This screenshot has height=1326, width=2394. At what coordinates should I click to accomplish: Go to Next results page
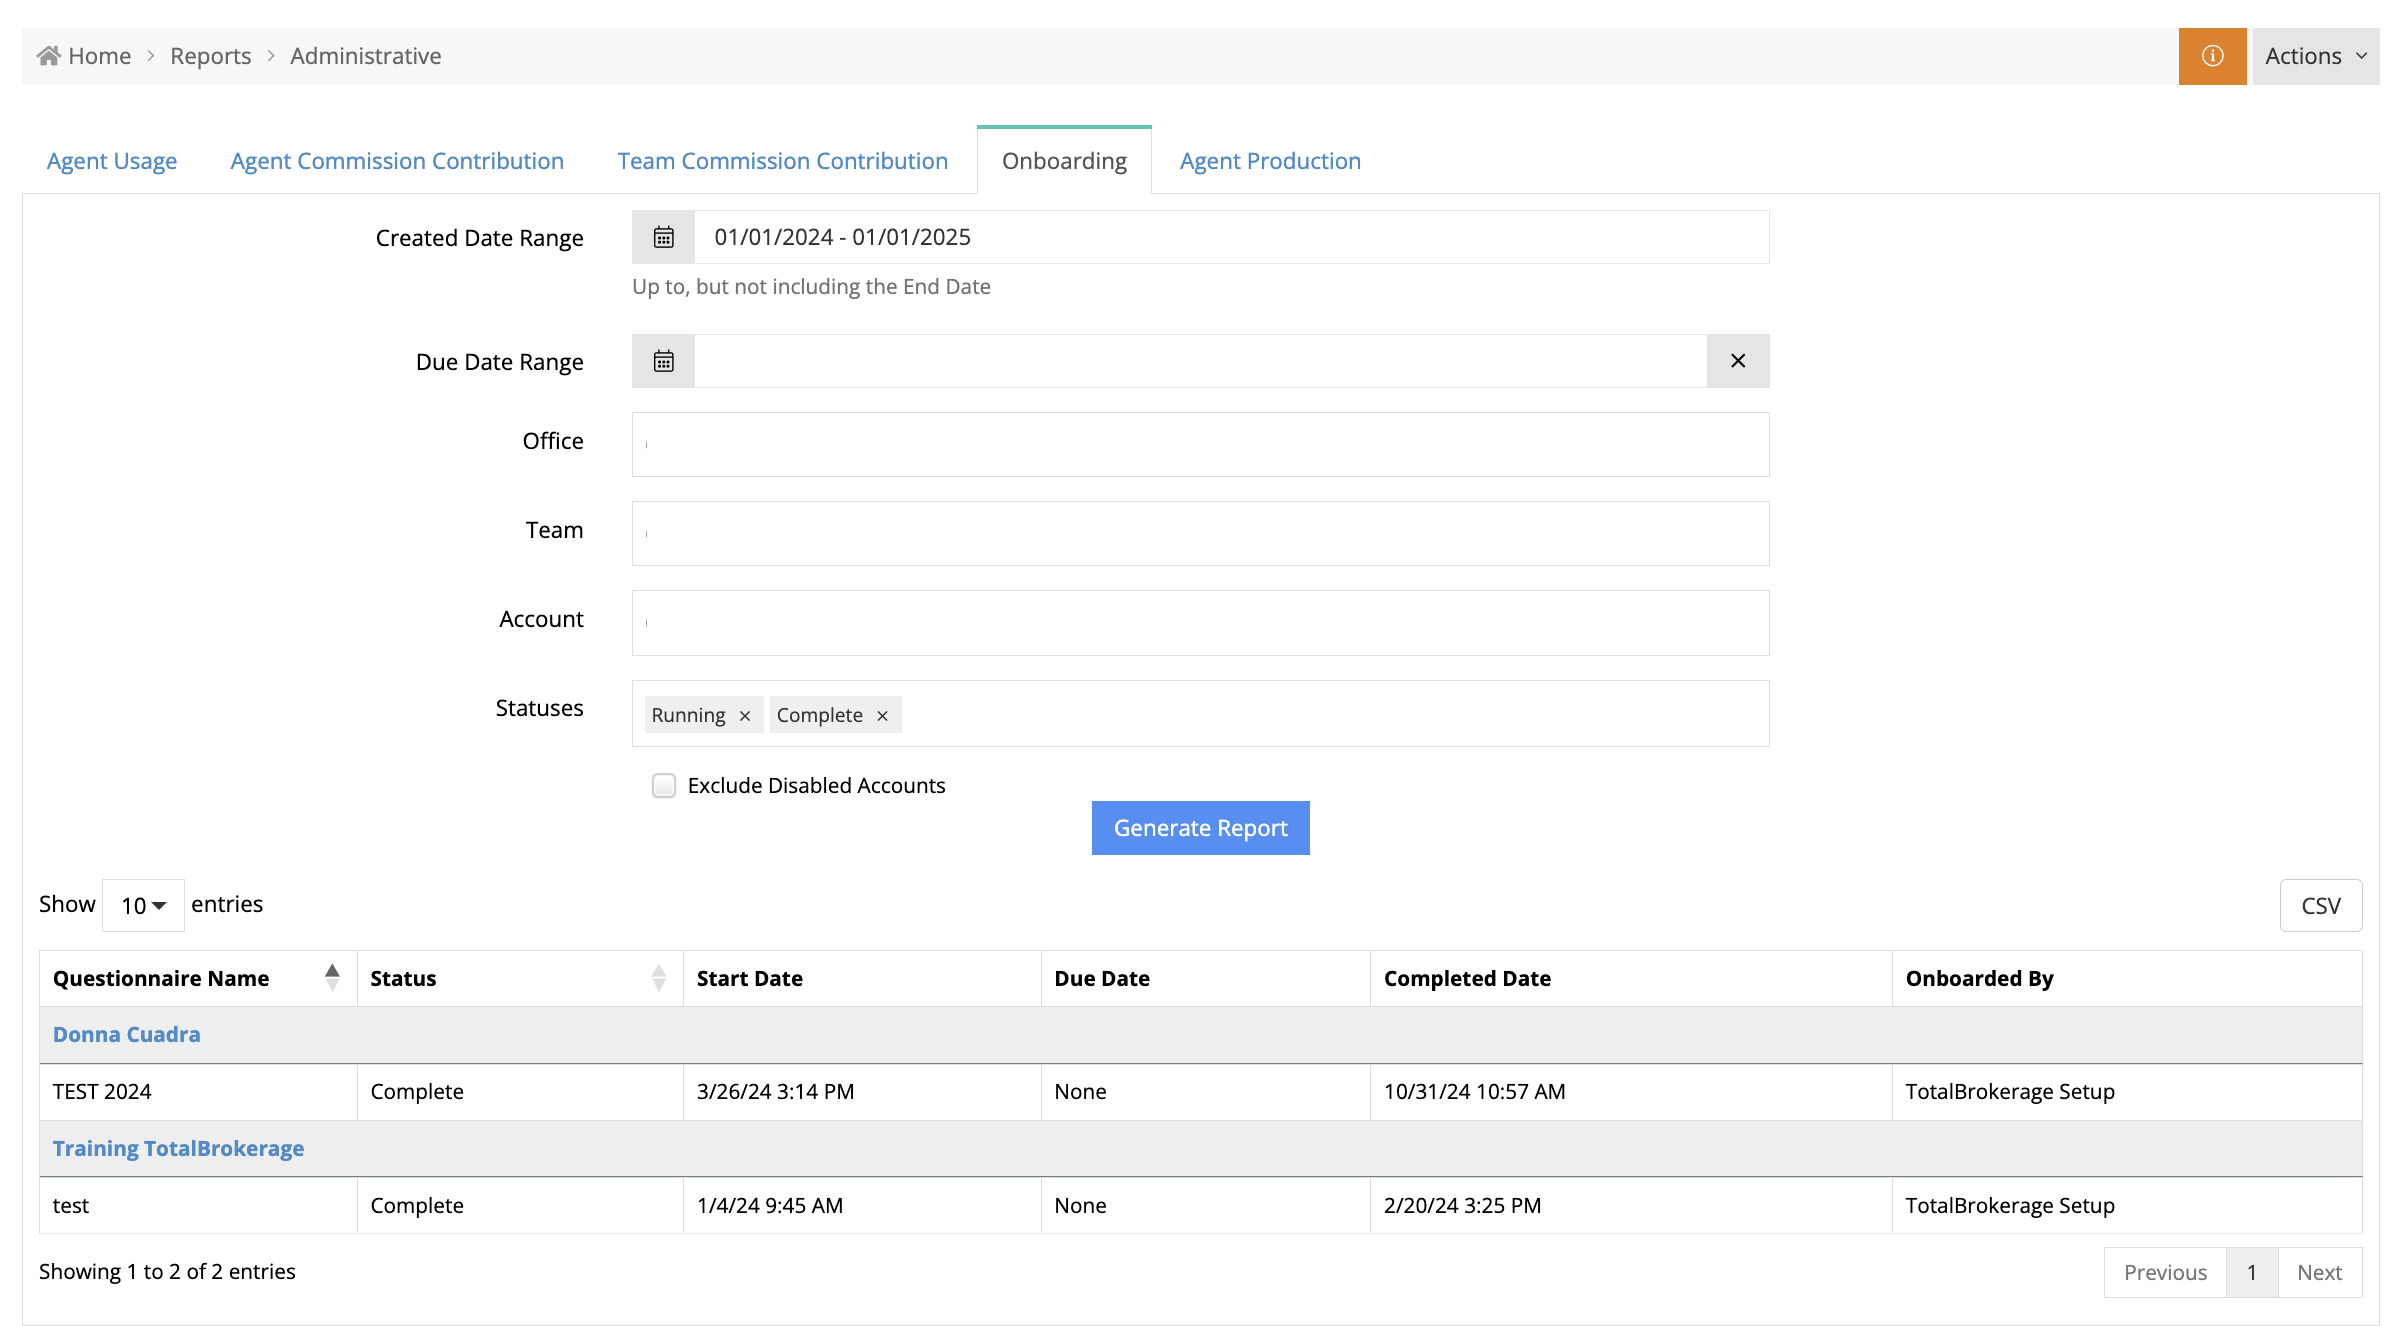(x=2319, y=1272)
